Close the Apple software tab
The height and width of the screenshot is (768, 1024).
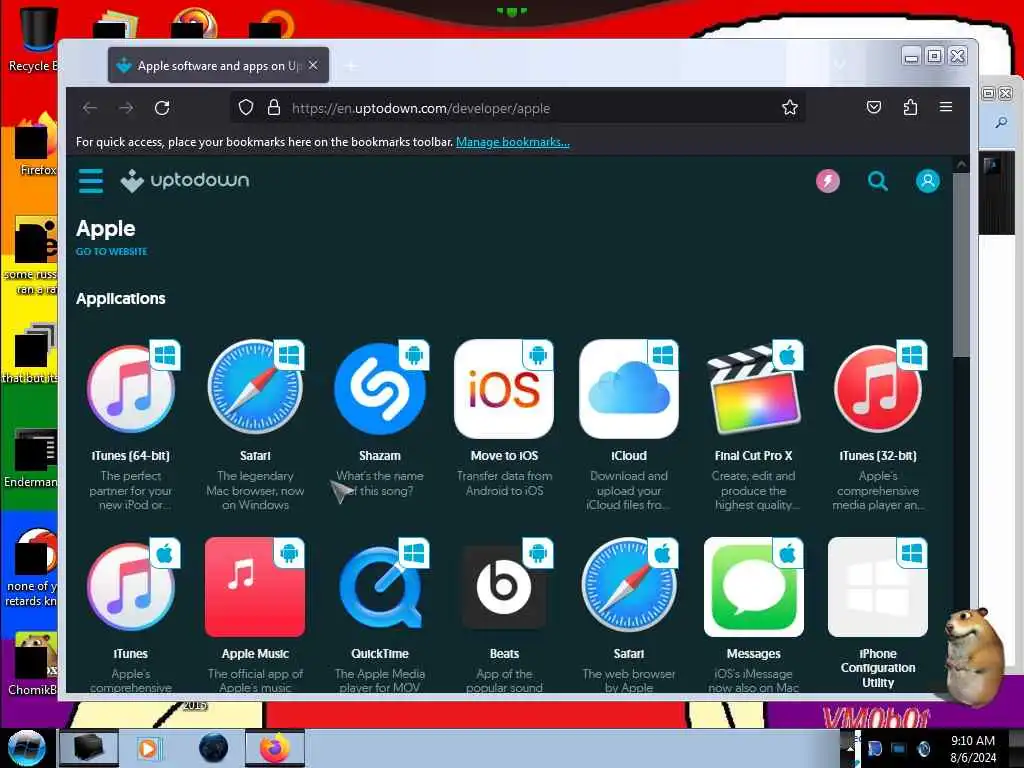tap(313, 65)
